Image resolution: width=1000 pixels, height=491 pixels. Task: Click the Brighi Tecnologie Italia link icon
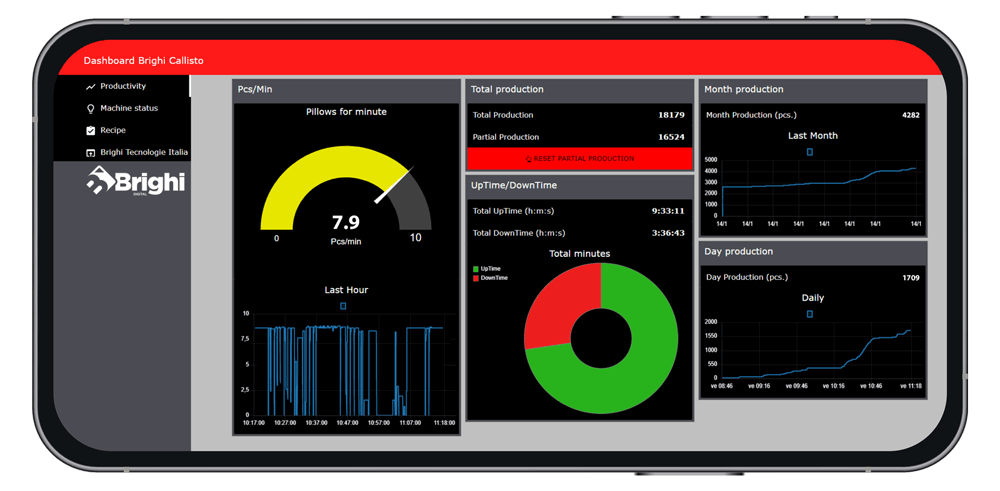tap(91, 153)
